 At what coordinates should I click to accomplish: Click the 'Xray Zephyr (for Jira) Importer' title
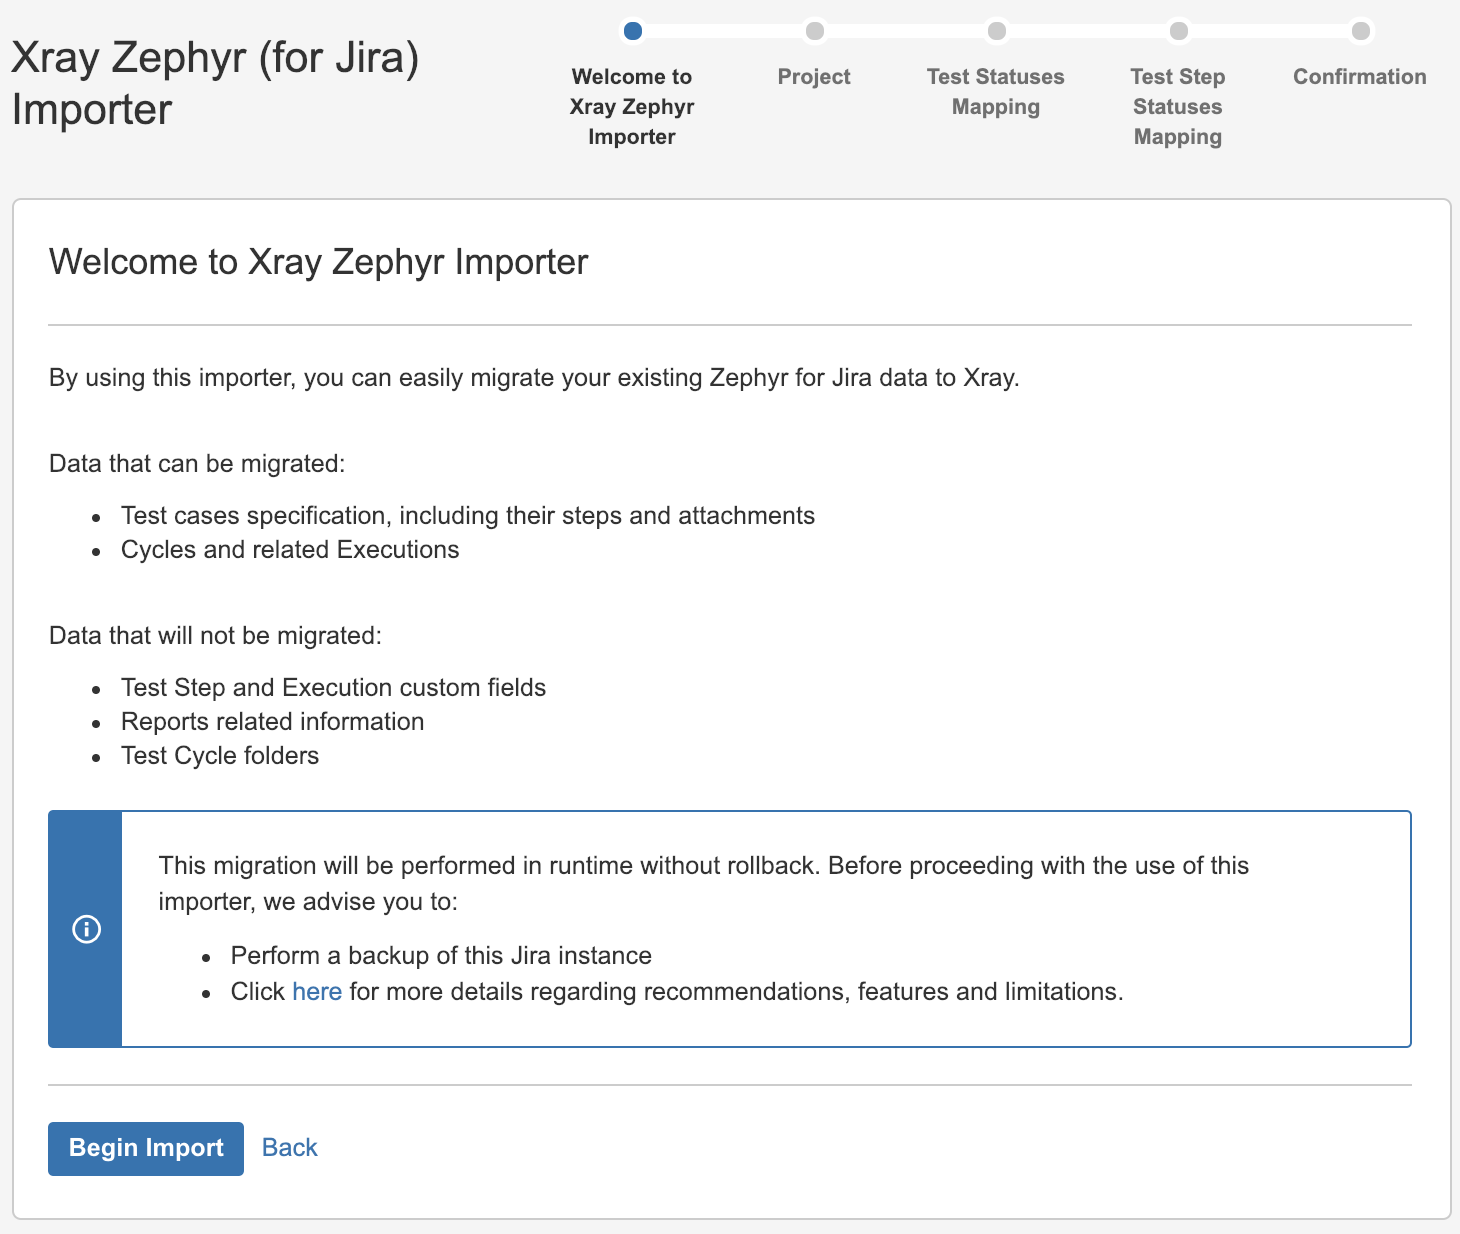click(215, 83)
